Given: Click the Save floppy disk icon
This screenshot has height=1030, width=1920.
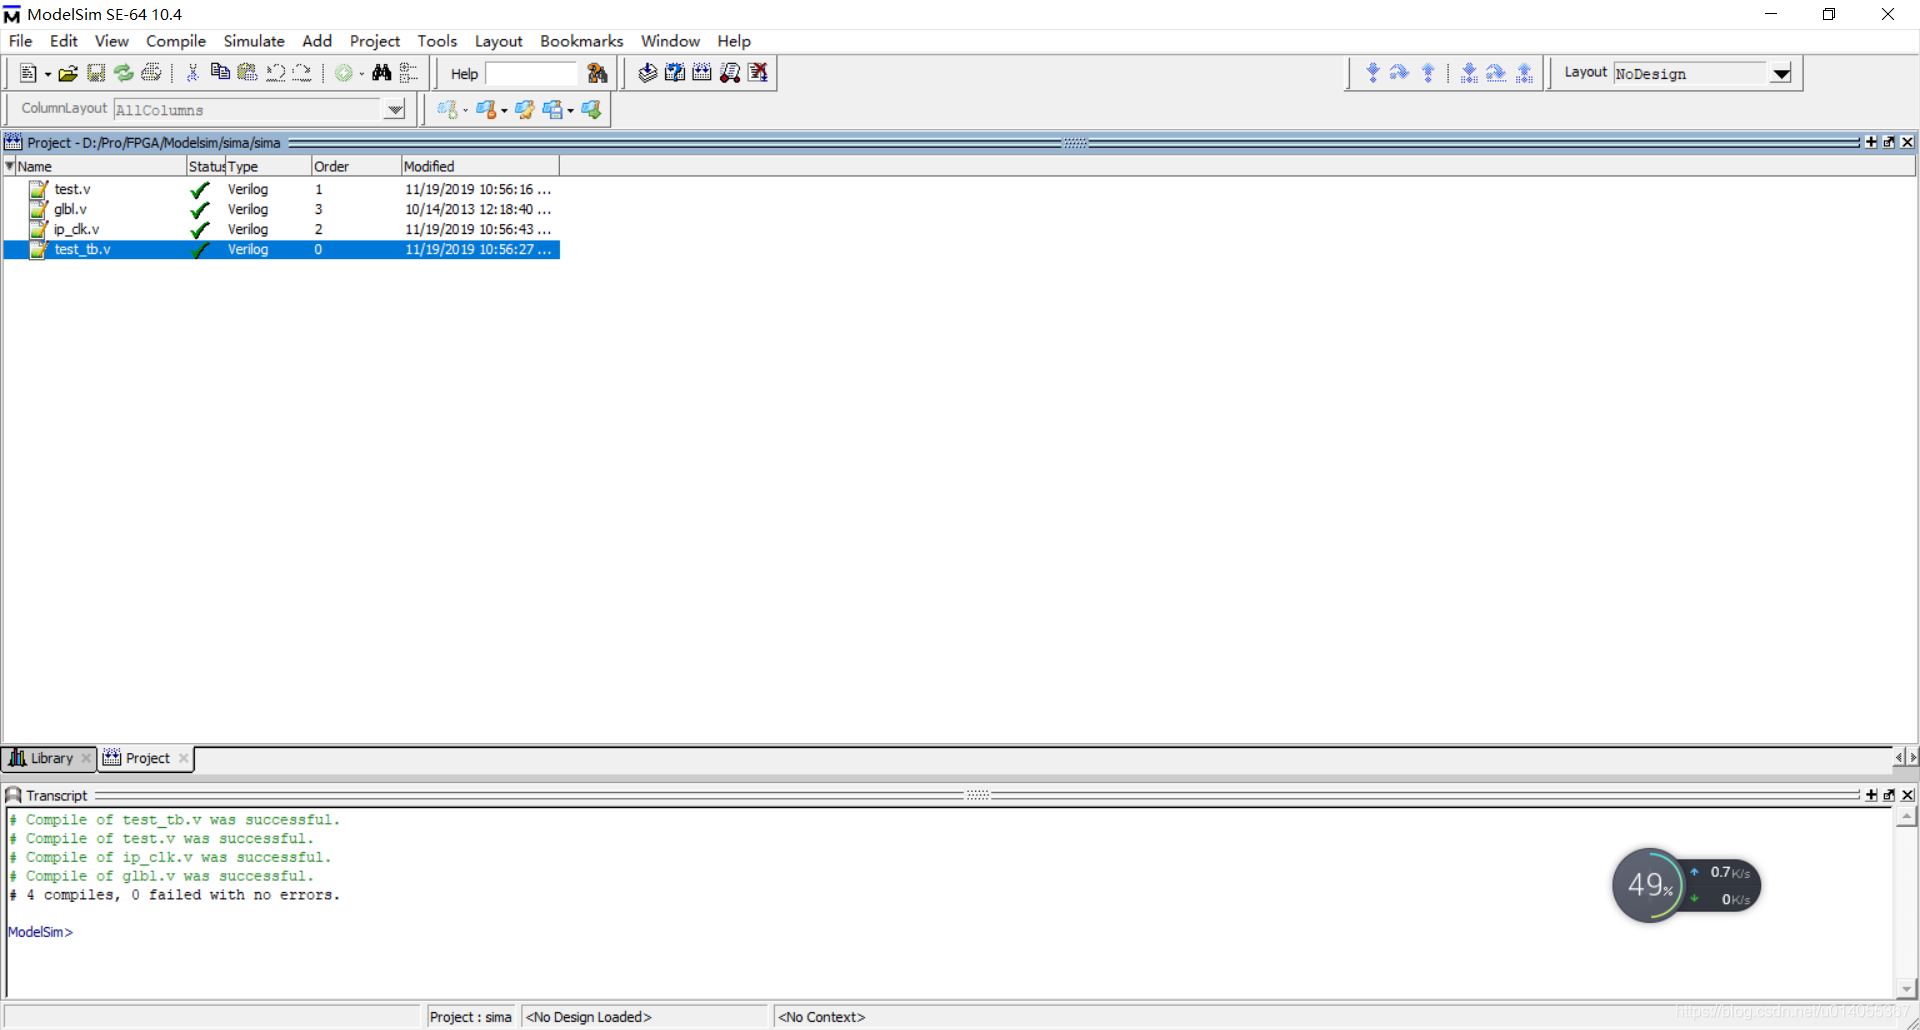Looking at the screenshot, I should point(96,73).
